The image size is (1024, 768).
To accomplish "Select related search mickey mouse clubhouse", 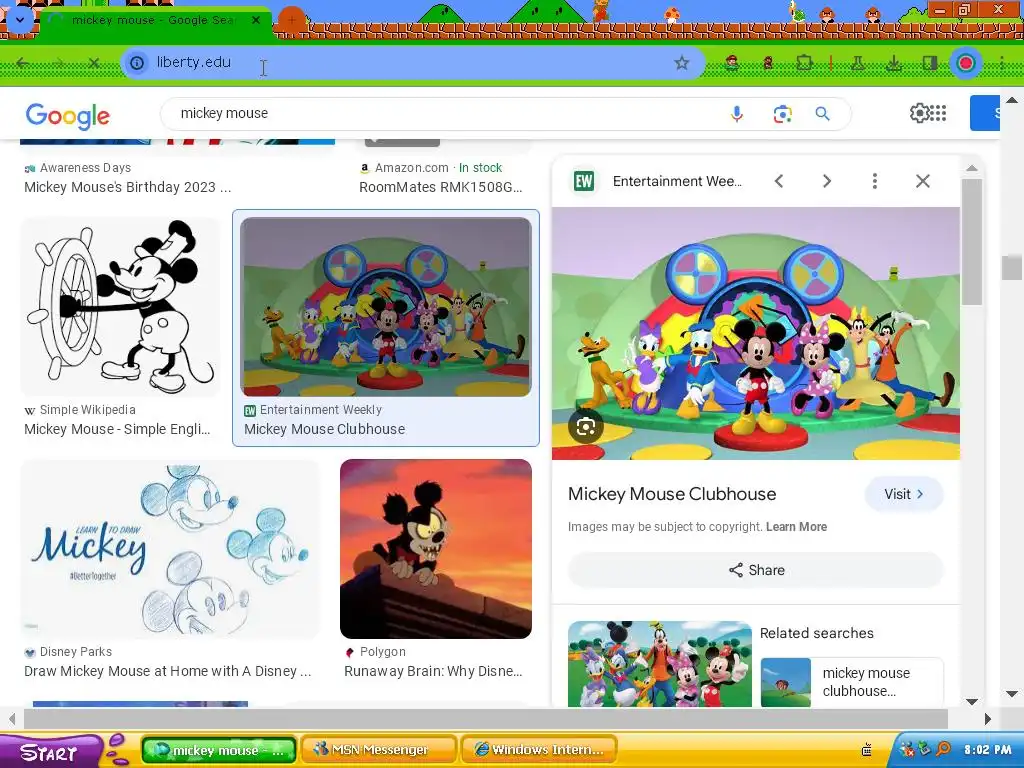I will click(x=852, y=682).
